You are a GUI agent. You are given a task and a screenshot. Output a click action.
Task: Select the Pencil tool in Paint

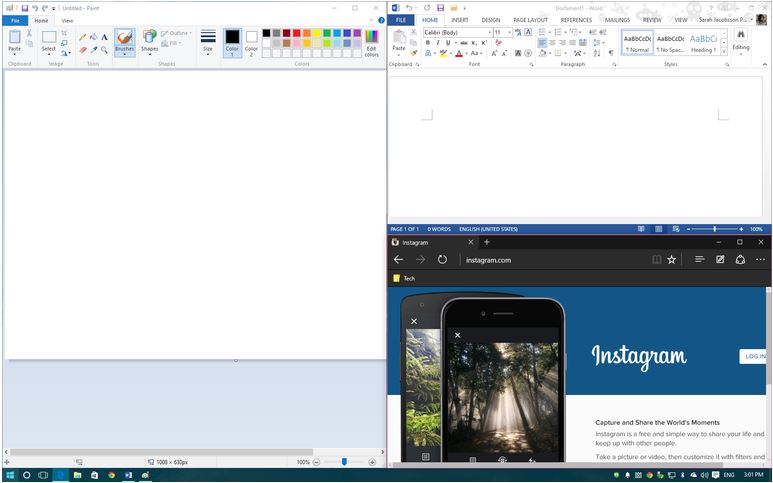pos(83,37)
